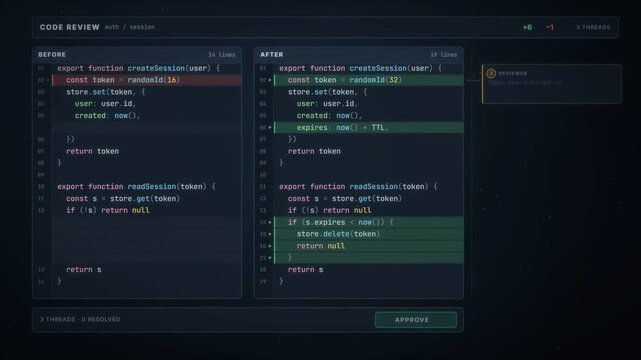Click 'const s = store.get(token)' in AFTER pane
The width and height of the screenshot is (641, 360).
345,199
